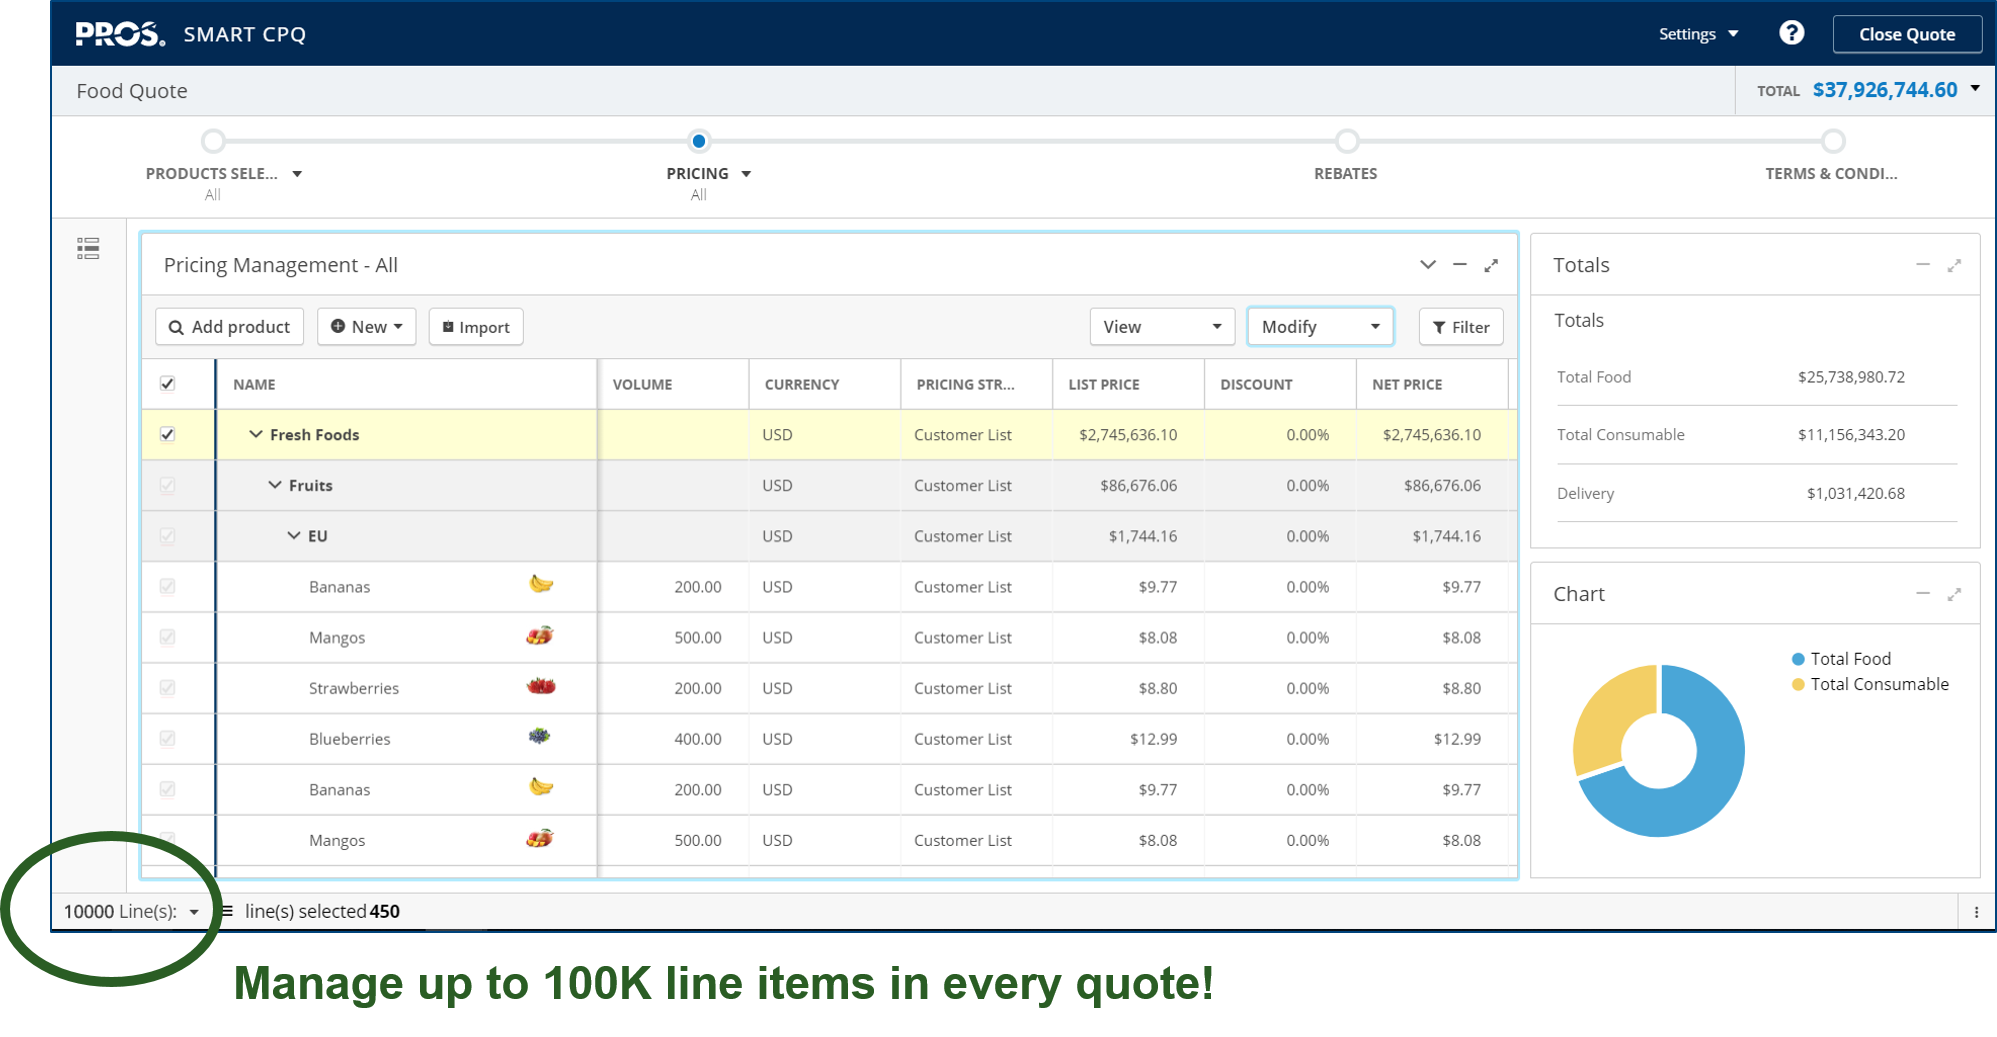Click the Close Quote button

click(1906, 34)
